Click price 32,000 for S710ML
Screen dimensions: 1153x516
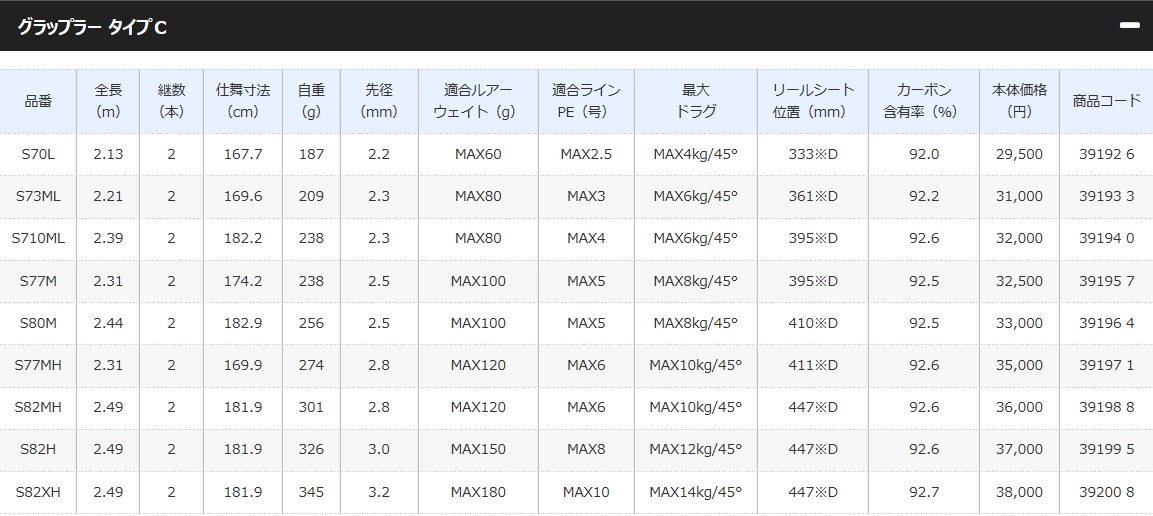point(1019,238)
